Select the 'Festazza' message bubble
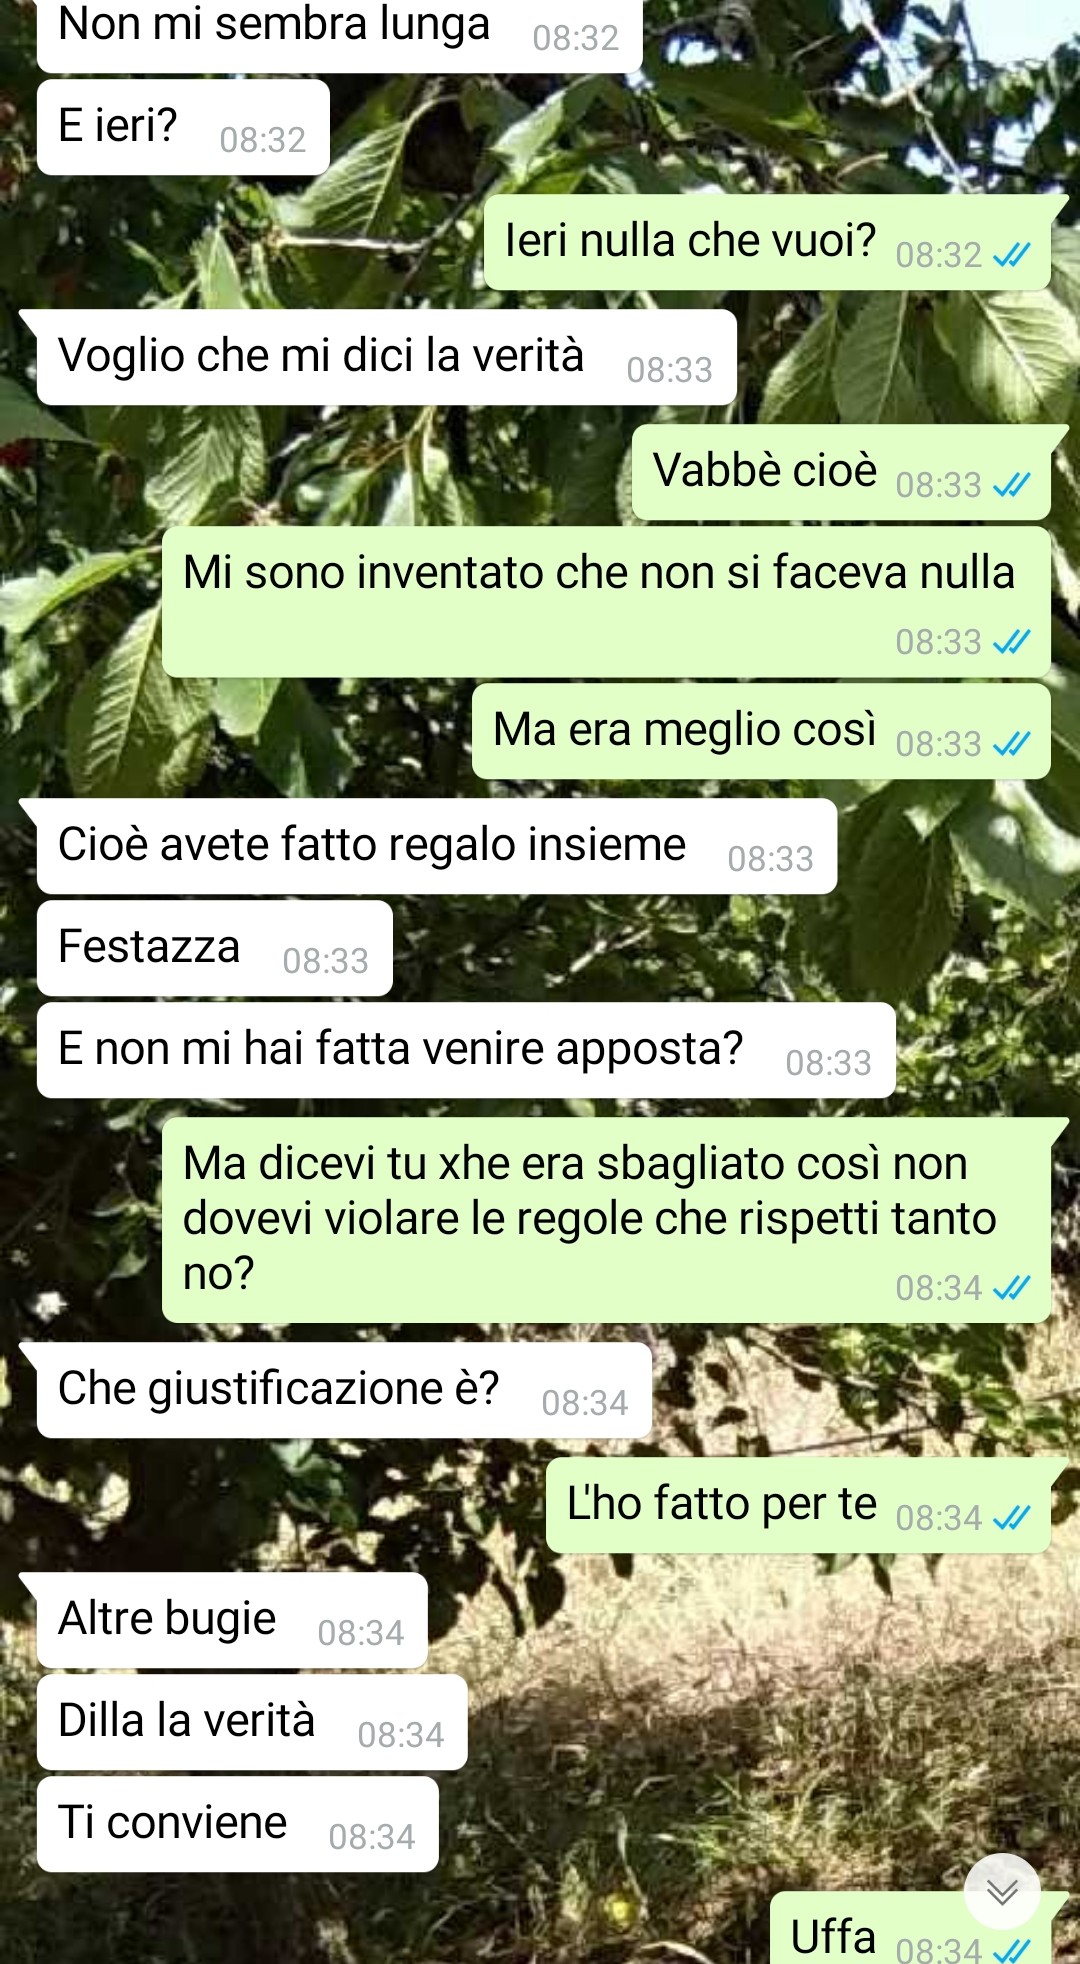 pyautogui.click(x=214, y=948)
